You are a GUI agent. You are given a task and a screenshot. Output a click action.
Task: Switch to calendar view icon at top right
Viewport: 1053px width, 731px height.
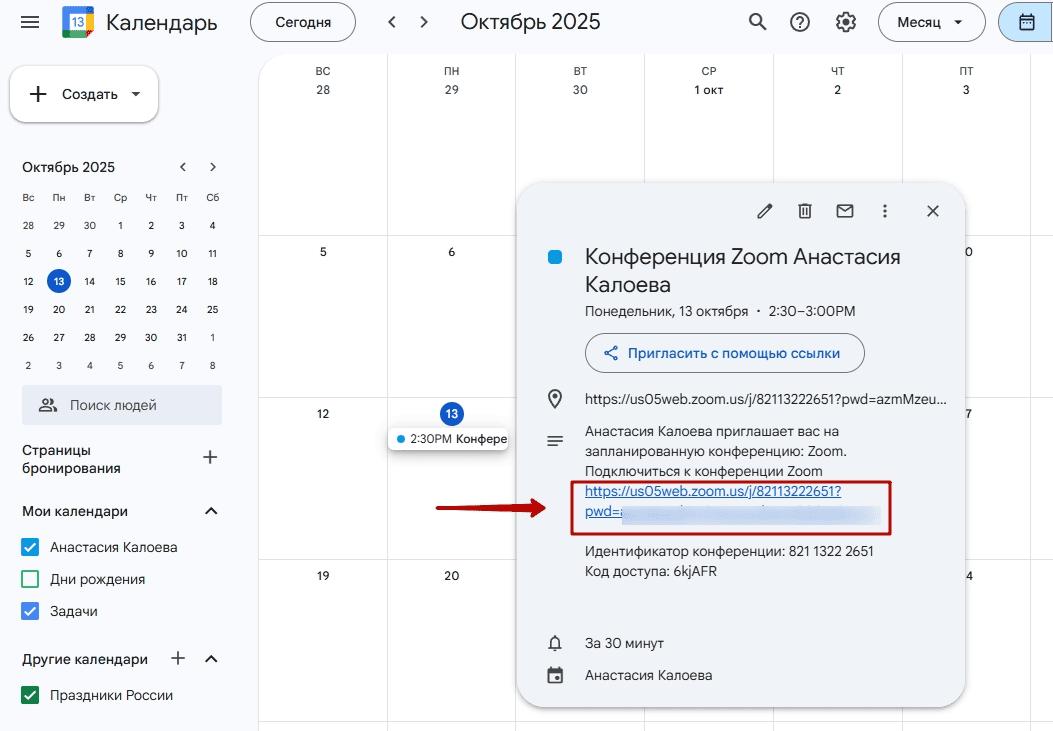(1026, 22)
